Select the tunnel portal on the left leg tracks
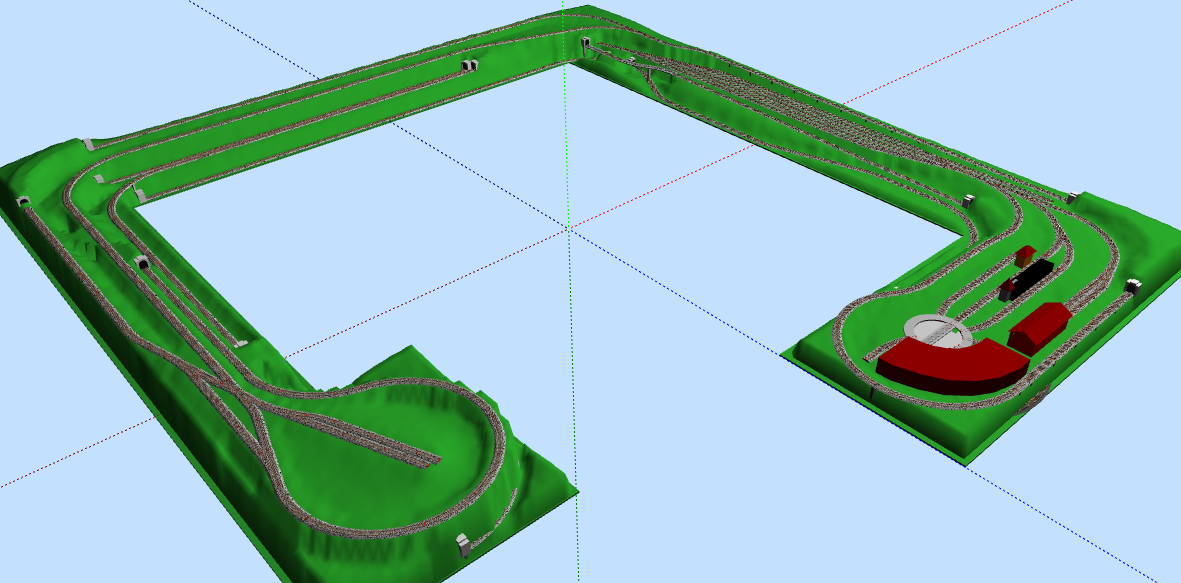The image size is (1181, 583). (x=143, y=263)
